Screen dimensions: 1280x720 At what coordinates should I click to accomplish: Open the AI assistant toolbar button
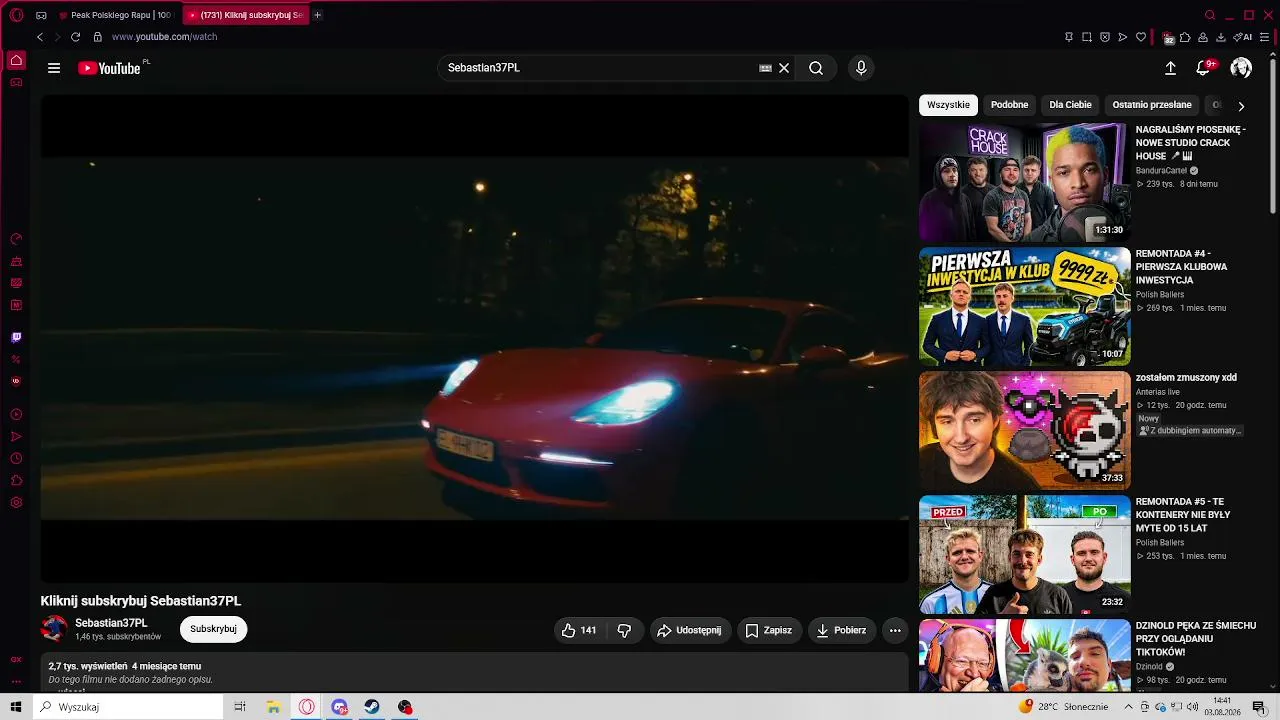(x=1243, y=37)
